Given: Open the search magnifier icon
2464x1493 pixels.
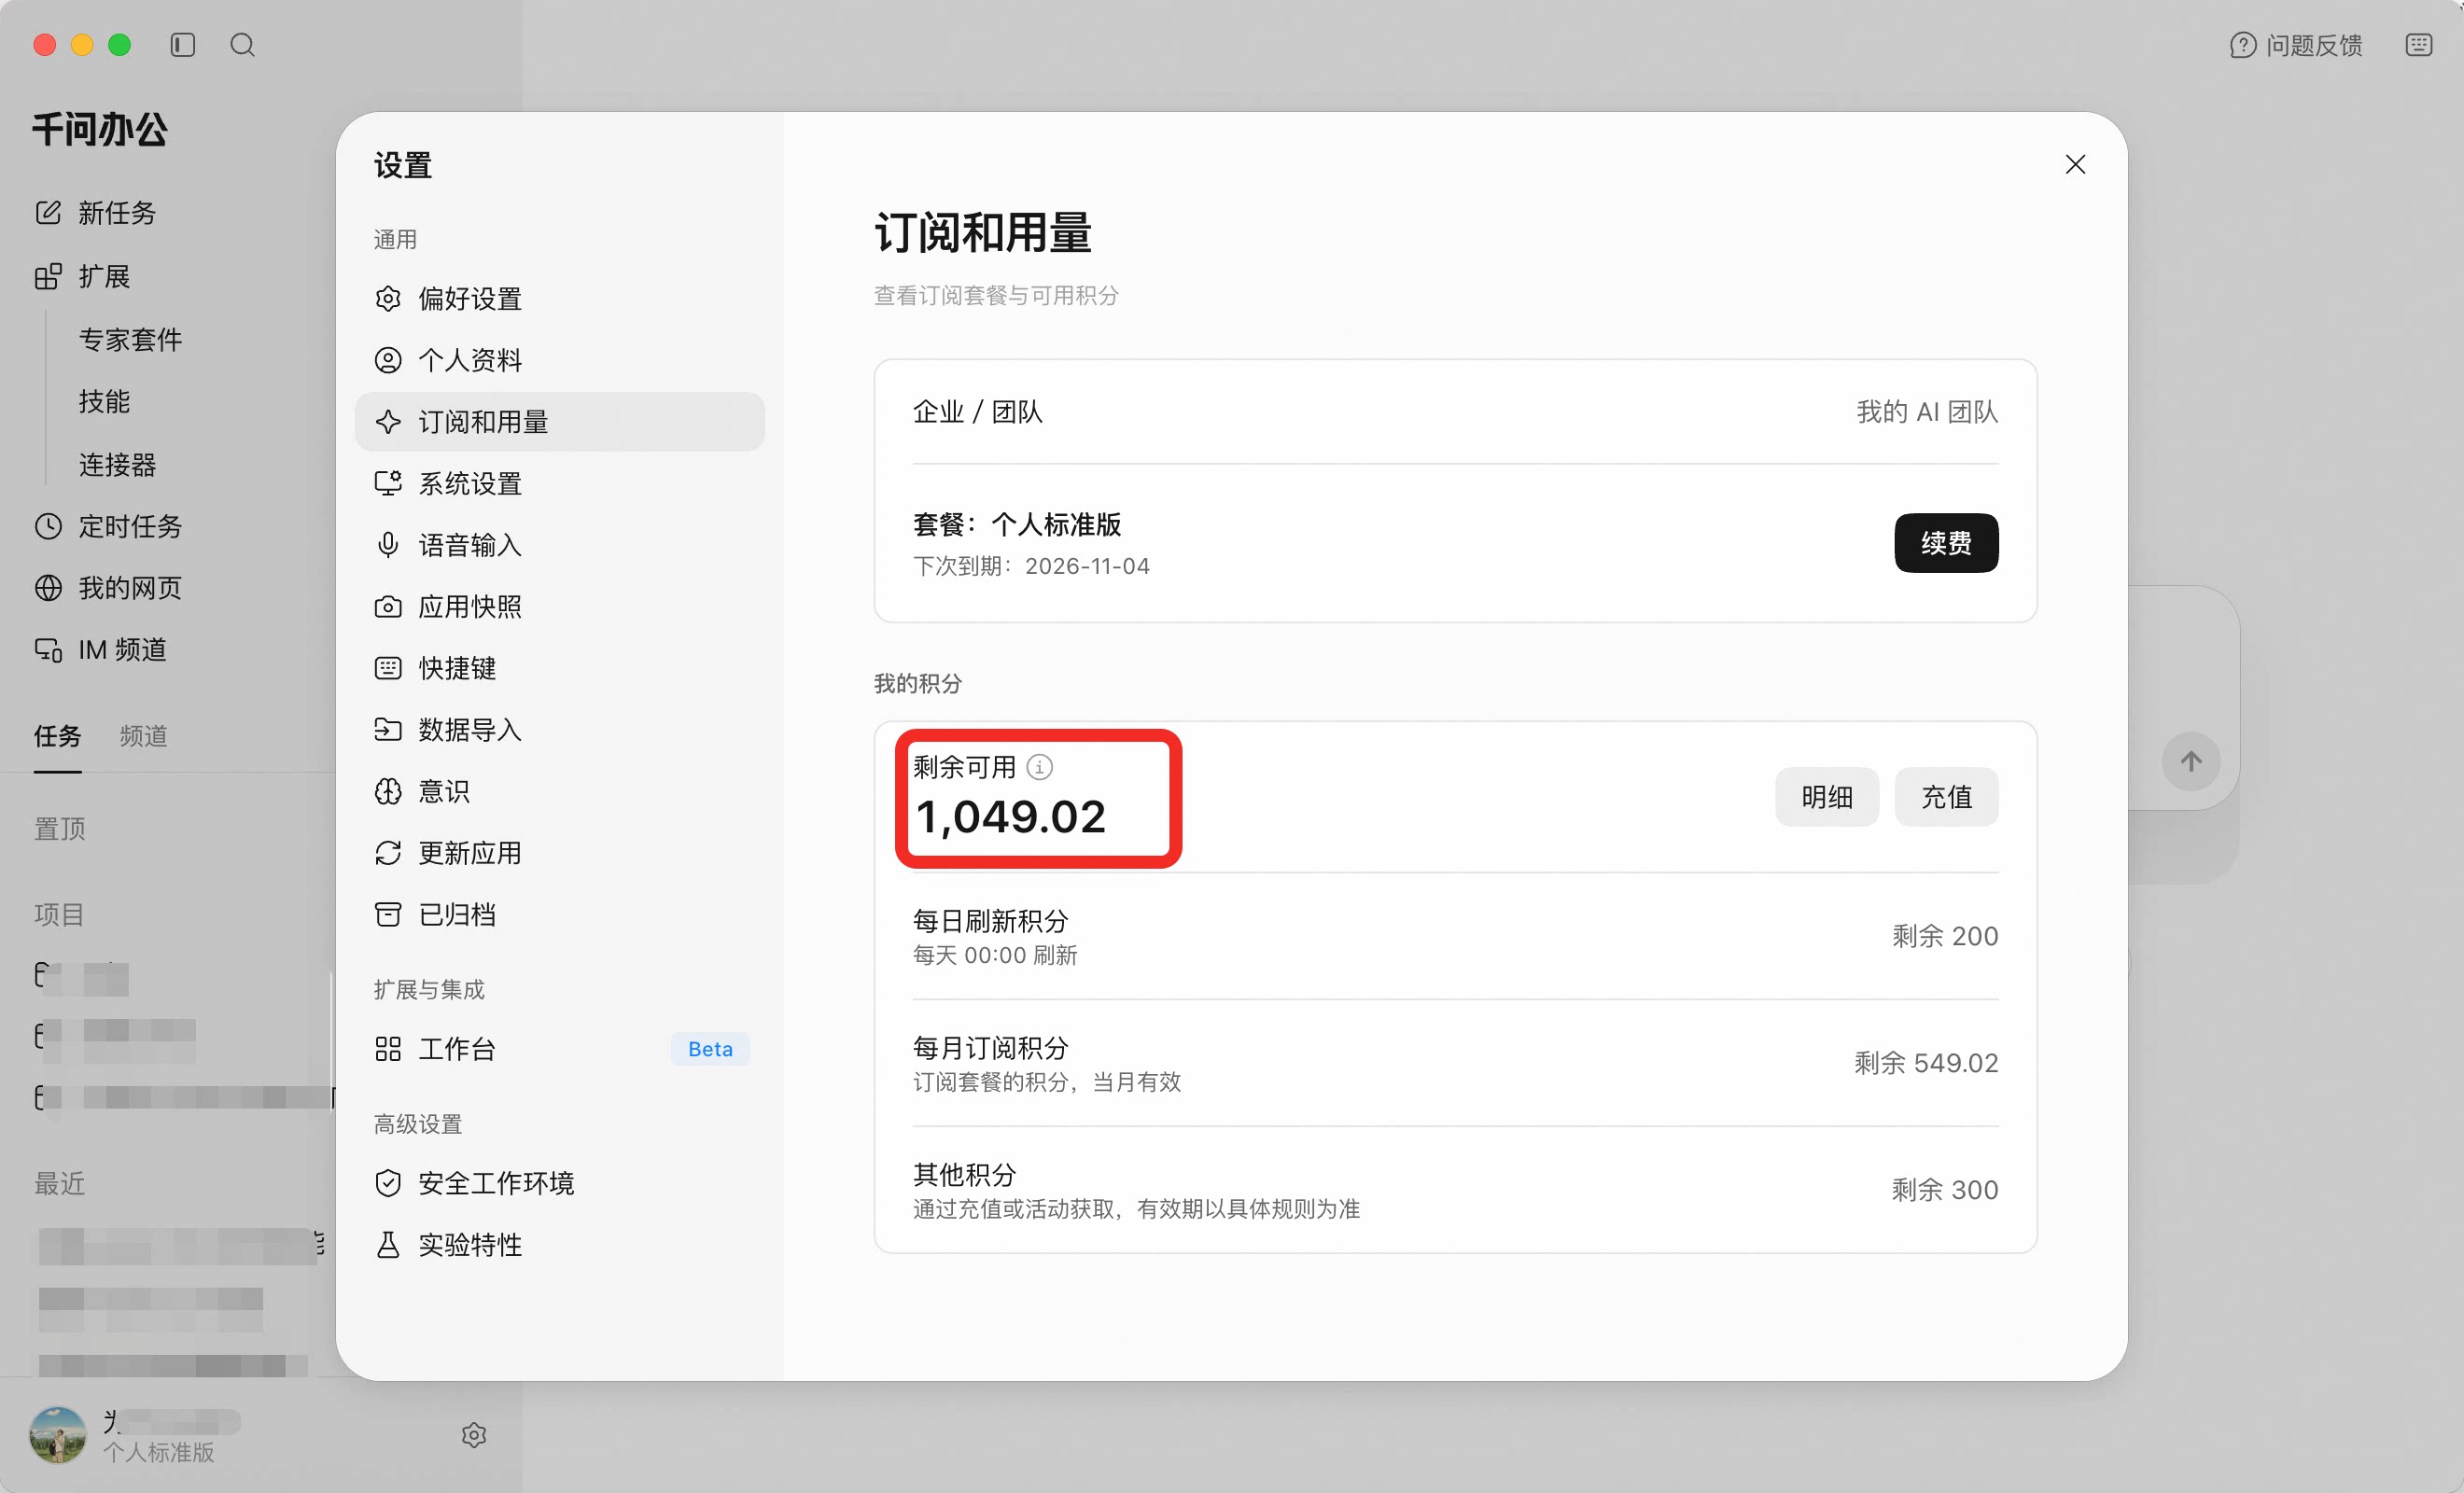Looking at the screenshot, I should [x=243, y=45].
